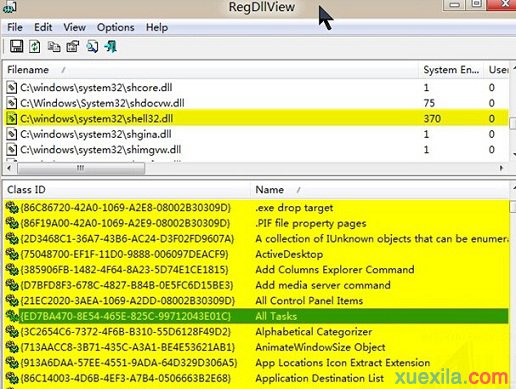
Task: Click the 'All Tasks' name cell
Action: (276, 316)
